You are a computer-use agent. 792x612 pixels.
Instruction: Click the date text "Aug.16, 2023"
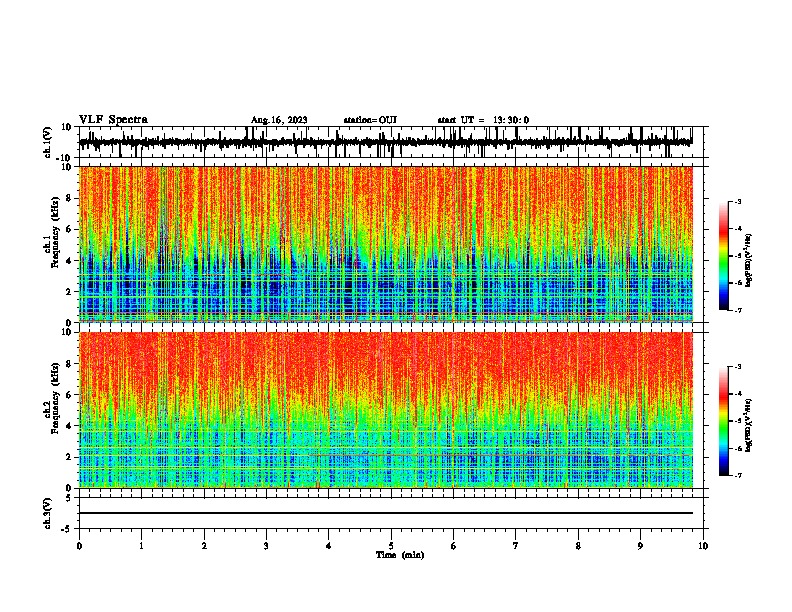tap(279, 120)
